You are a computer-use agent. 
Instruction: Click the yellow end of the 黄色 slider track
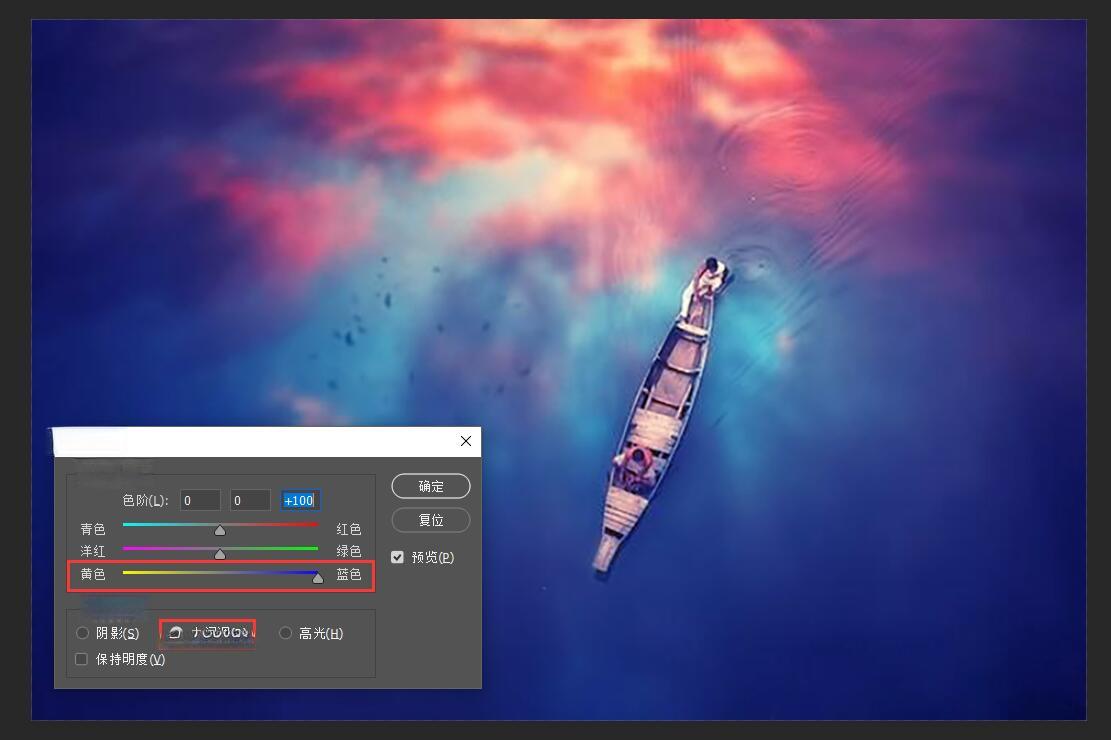tap(128, 572)
